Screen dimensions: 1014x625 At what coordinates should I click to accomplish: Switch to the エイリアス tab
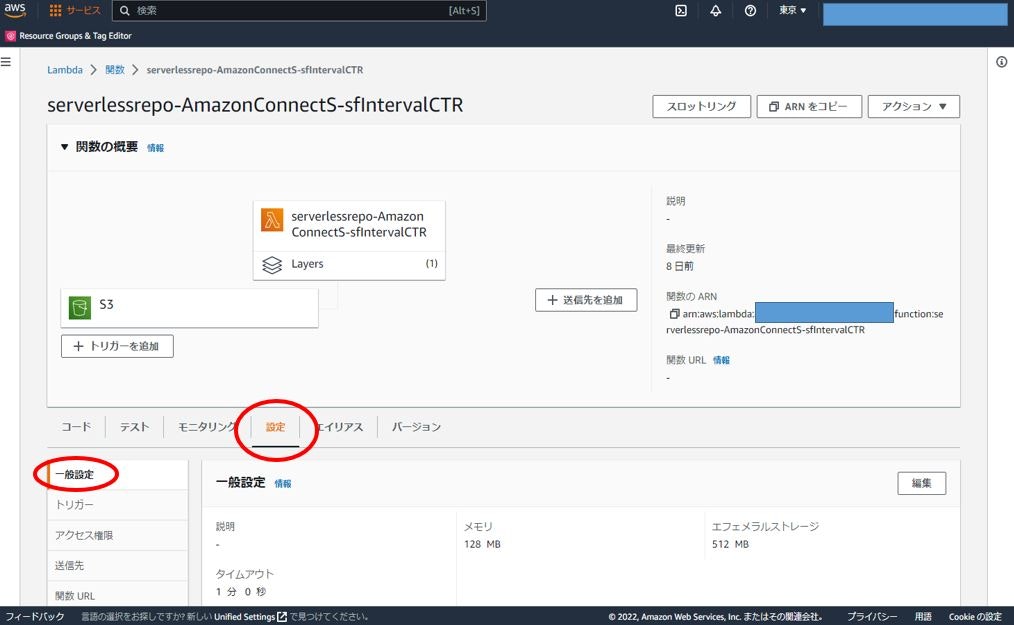(x=340, y=427)
